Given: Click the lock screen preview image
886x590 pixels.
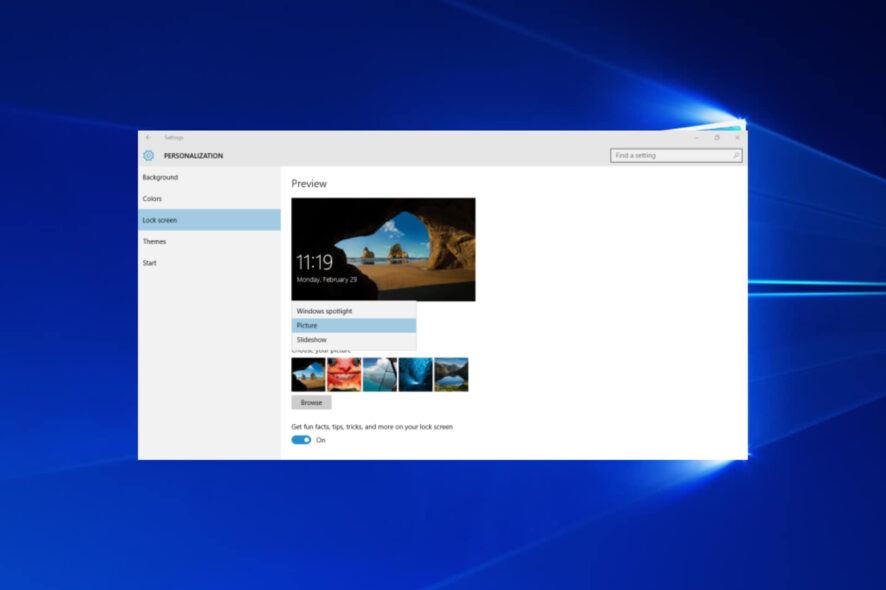Looking at the screenshot, I should (383, 249).
